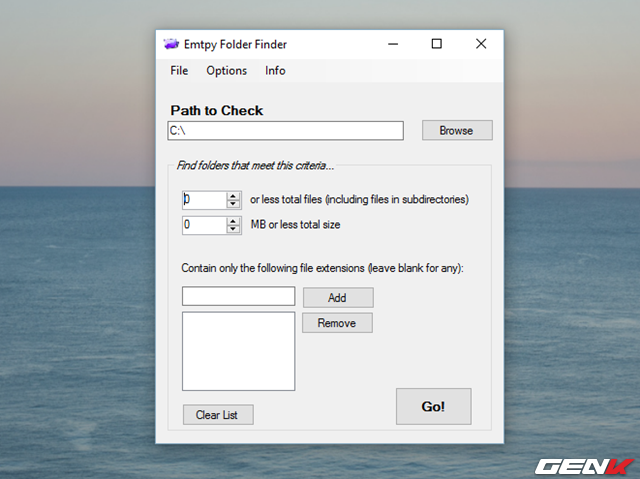Click the Emtpy Folder Finder app icon
This screenshot has height=479, width=640.
(x=172, y=44)
